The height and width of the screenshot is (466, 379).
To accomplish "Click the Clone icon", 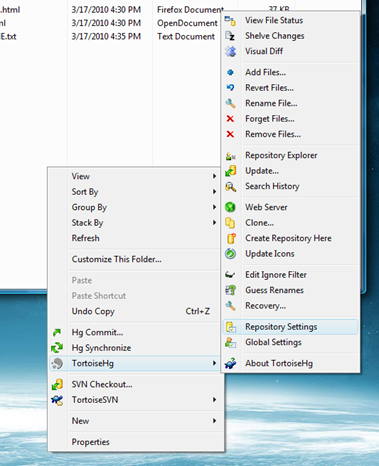I will point(230,223).
